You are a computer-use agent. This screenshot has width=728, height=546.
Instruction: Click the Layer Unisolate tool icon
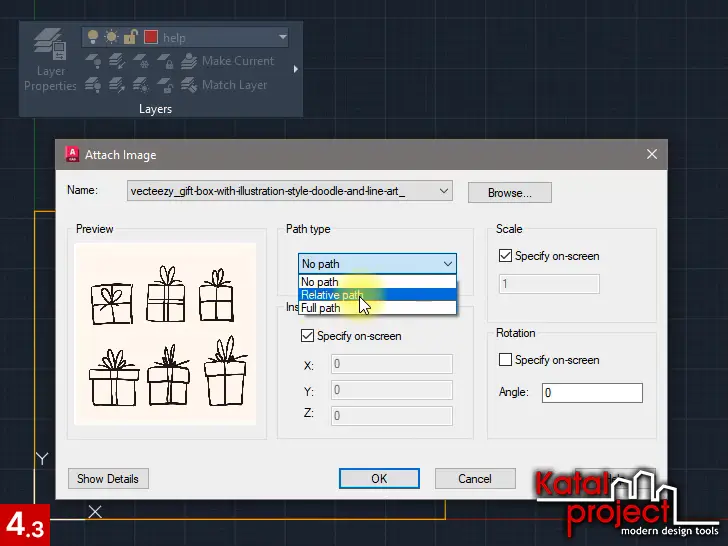point(117,85)
